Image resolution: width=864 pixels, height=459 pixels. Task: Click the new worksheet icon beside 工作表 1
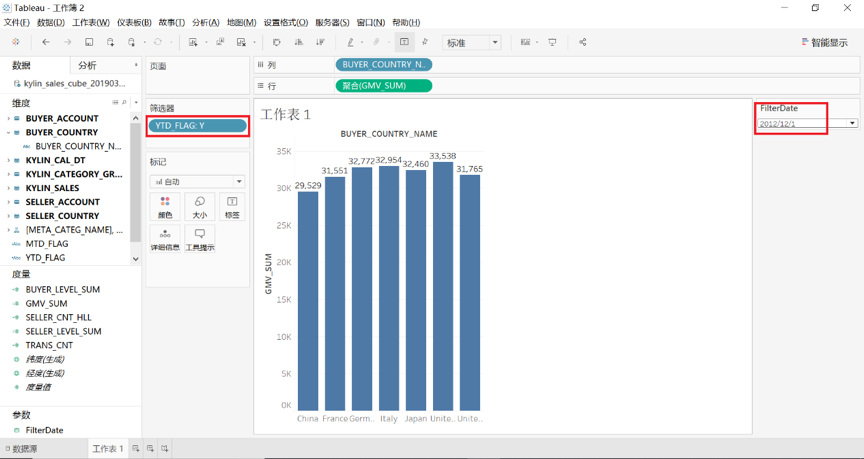[136, 449]
